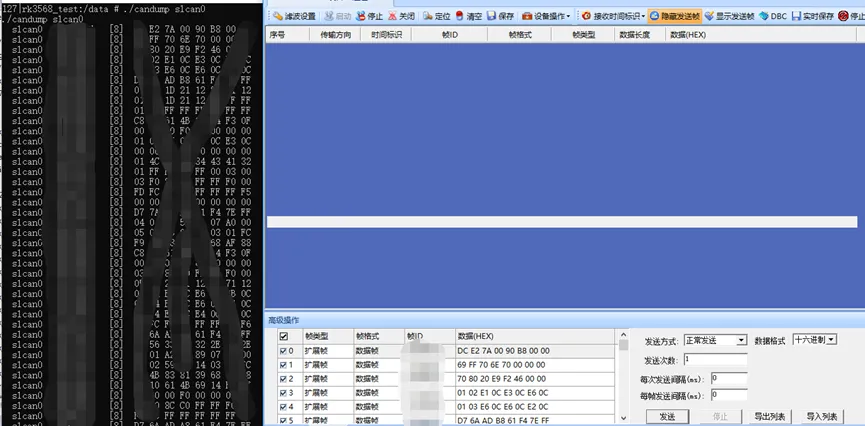Click the 时间标识 column header
This screenshot has height=426, width=865.
point(386,35)
